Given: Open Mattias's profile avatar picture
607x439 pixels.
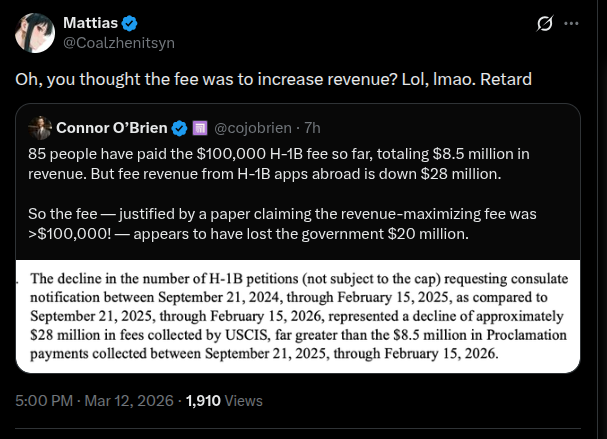Looking at the screenshot, I should [35, 33].
